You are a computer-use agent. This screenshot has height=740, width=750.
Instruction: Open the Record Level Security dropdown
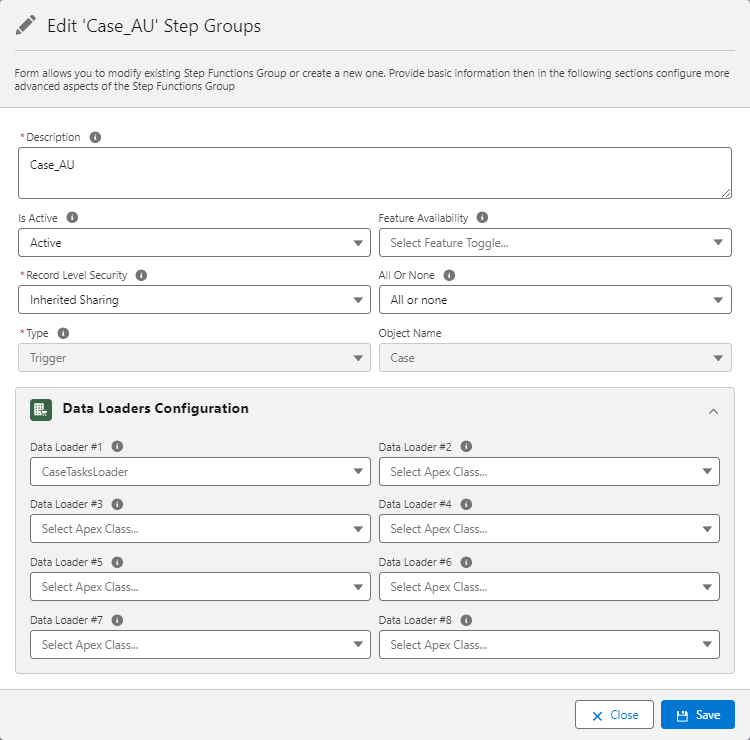click(194, 300)
